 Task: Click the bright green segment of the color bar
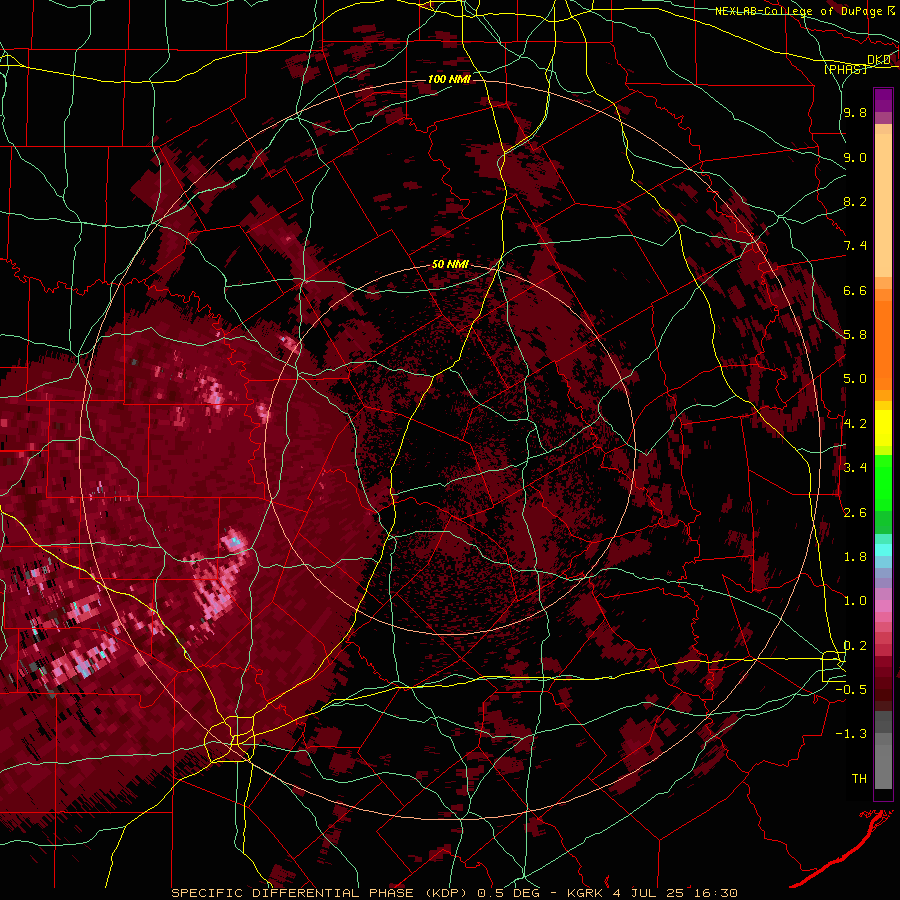(x=883, y=482)
